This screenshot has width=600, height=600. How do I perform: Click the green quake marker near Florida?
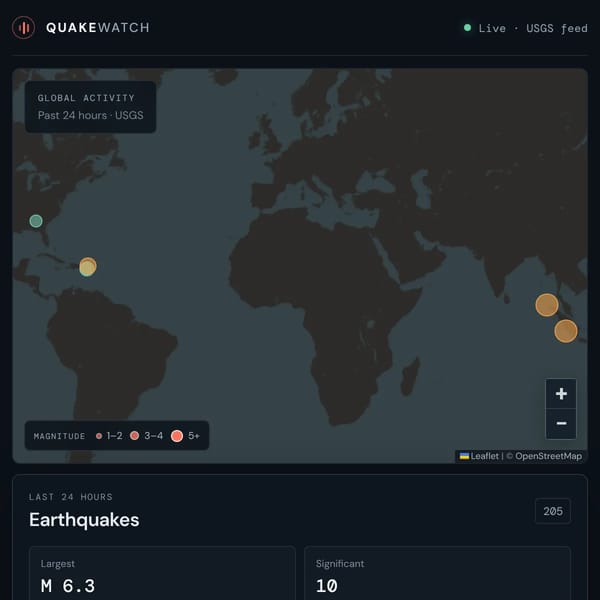tap(36, 221)
